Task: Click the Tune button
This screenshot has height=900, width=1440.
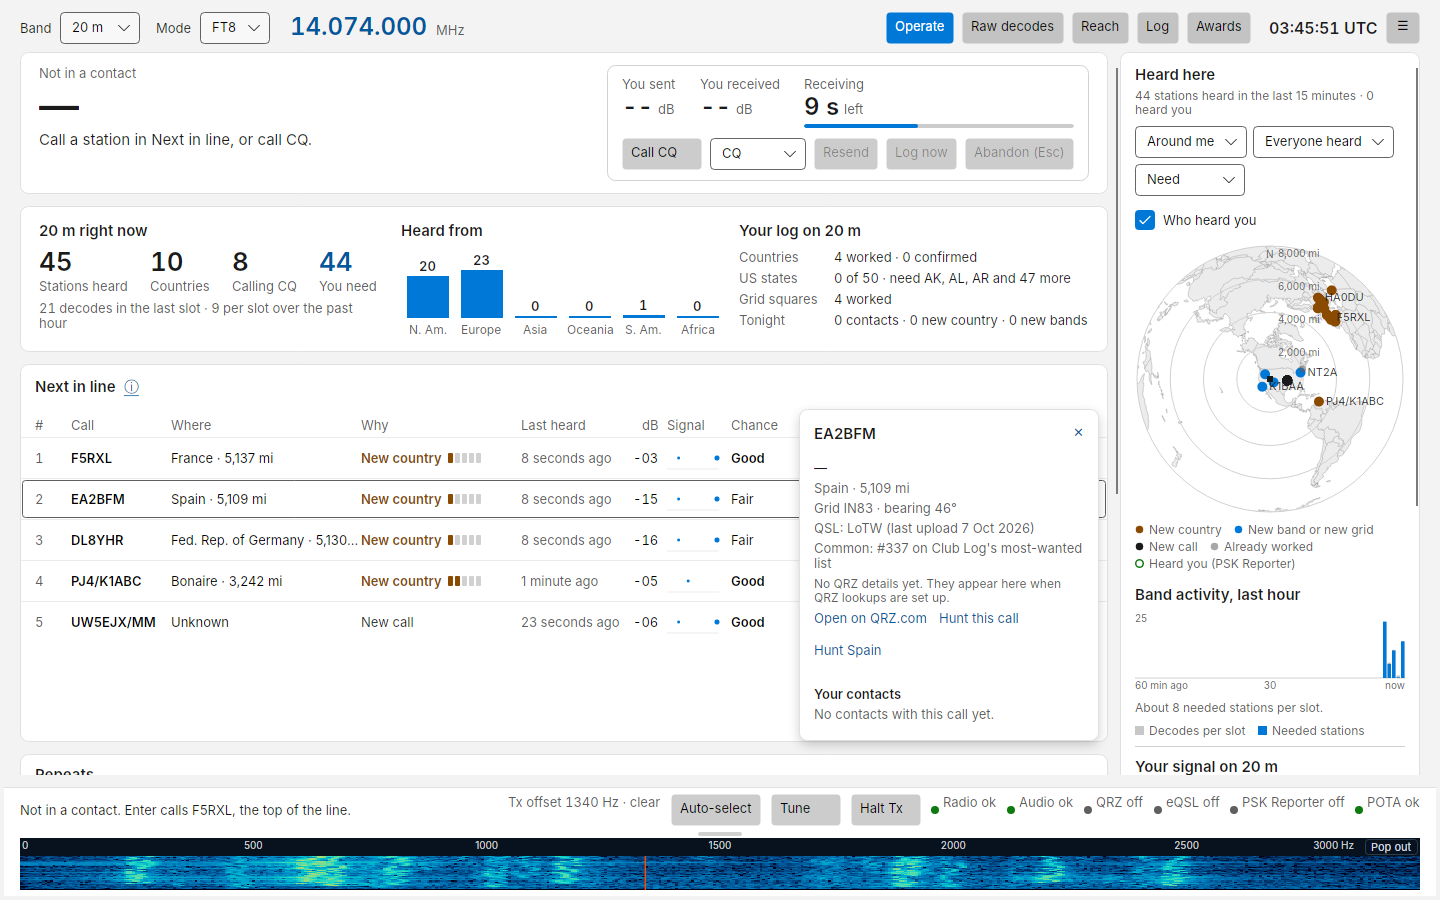Action: 806,809
